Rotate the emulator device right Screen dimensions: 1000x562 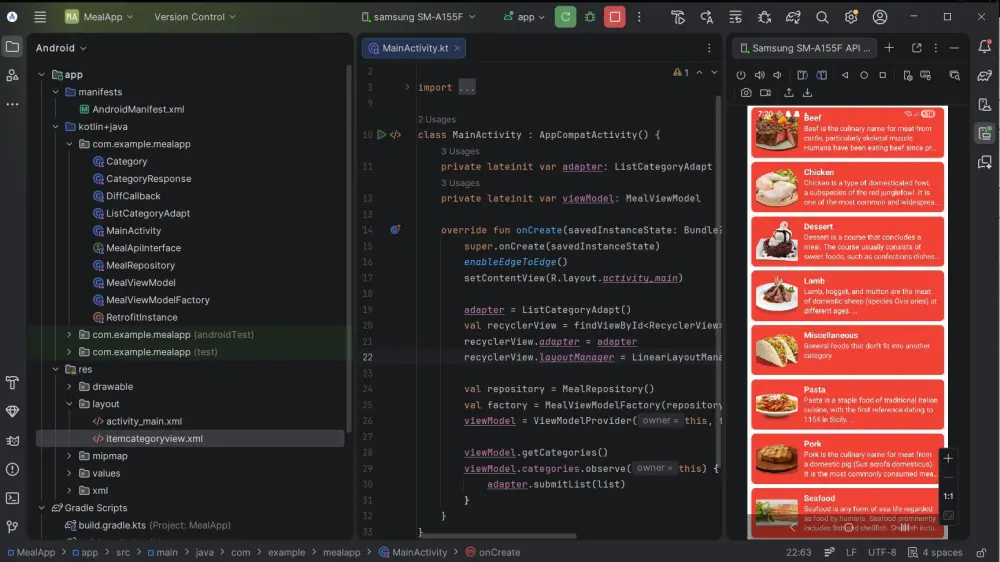(821, 75)
